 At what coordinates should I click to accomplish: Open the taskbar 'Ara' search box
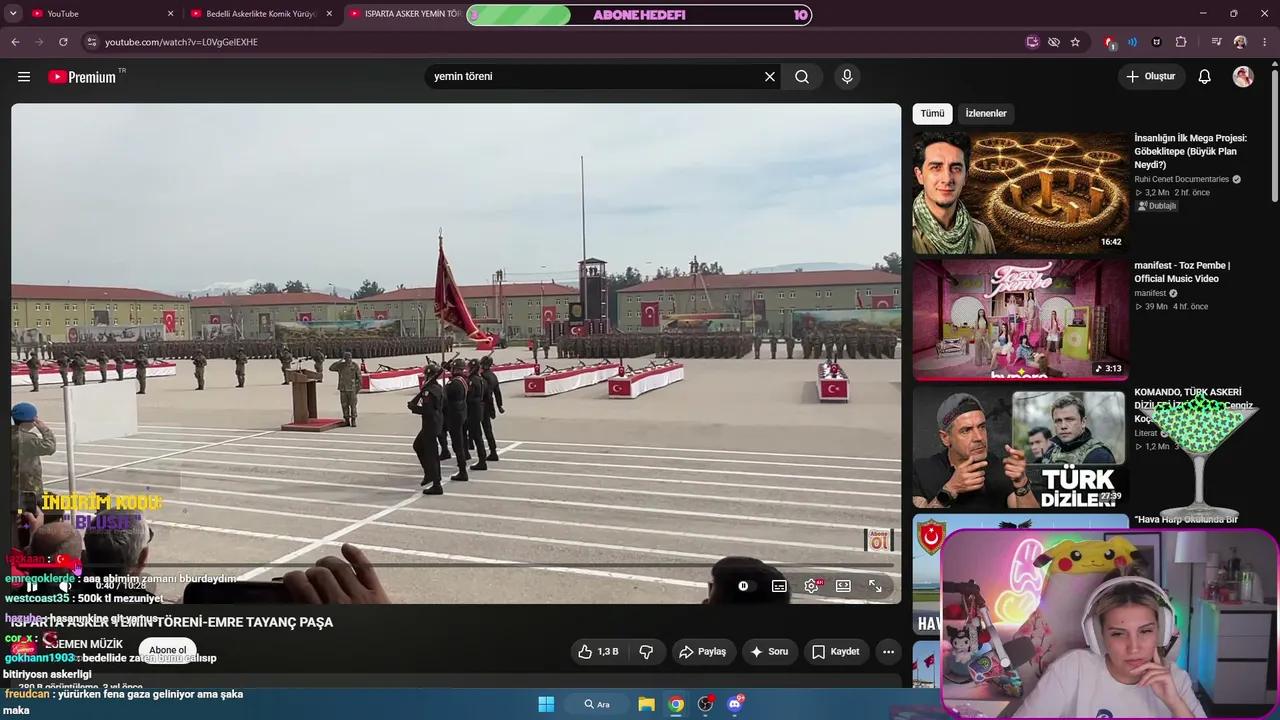[x=597, y=704]
